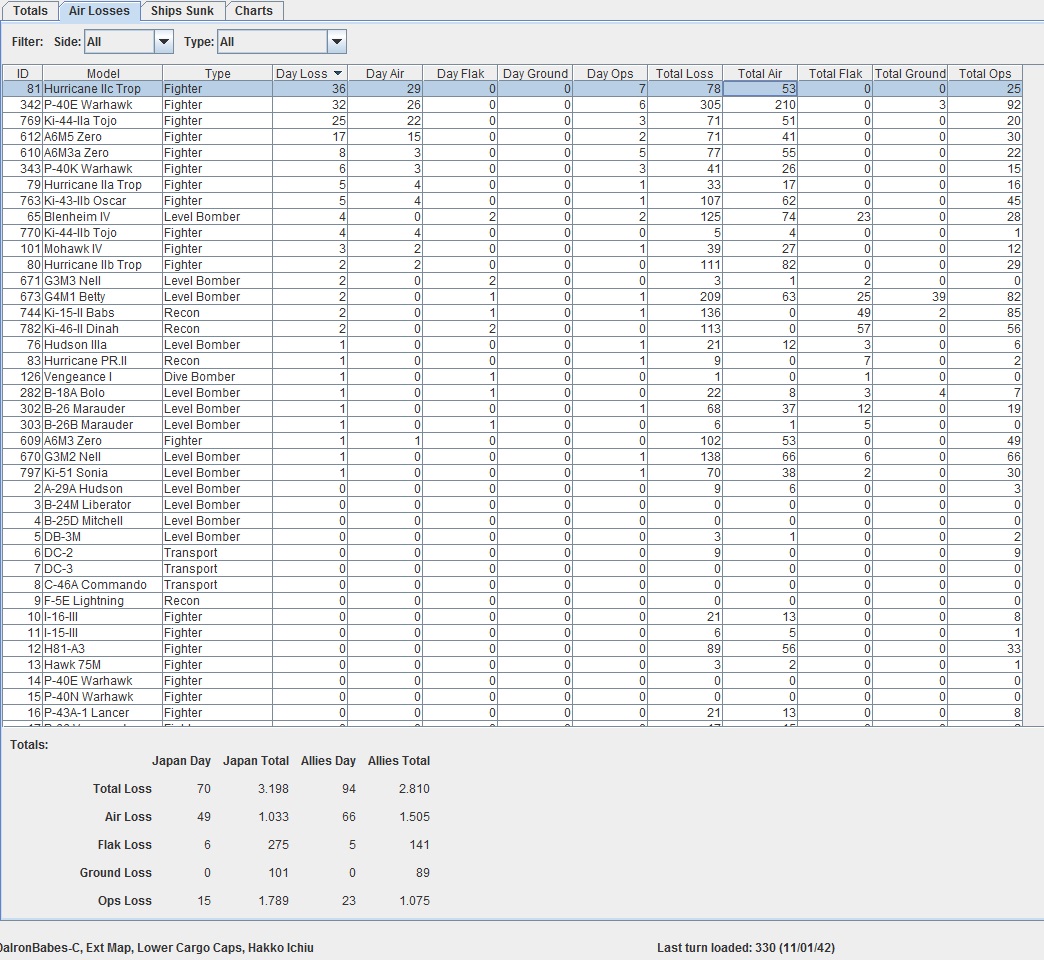The image size is (1044, 960).
Task: Sort by the Type column header
Action: point(217,73)
